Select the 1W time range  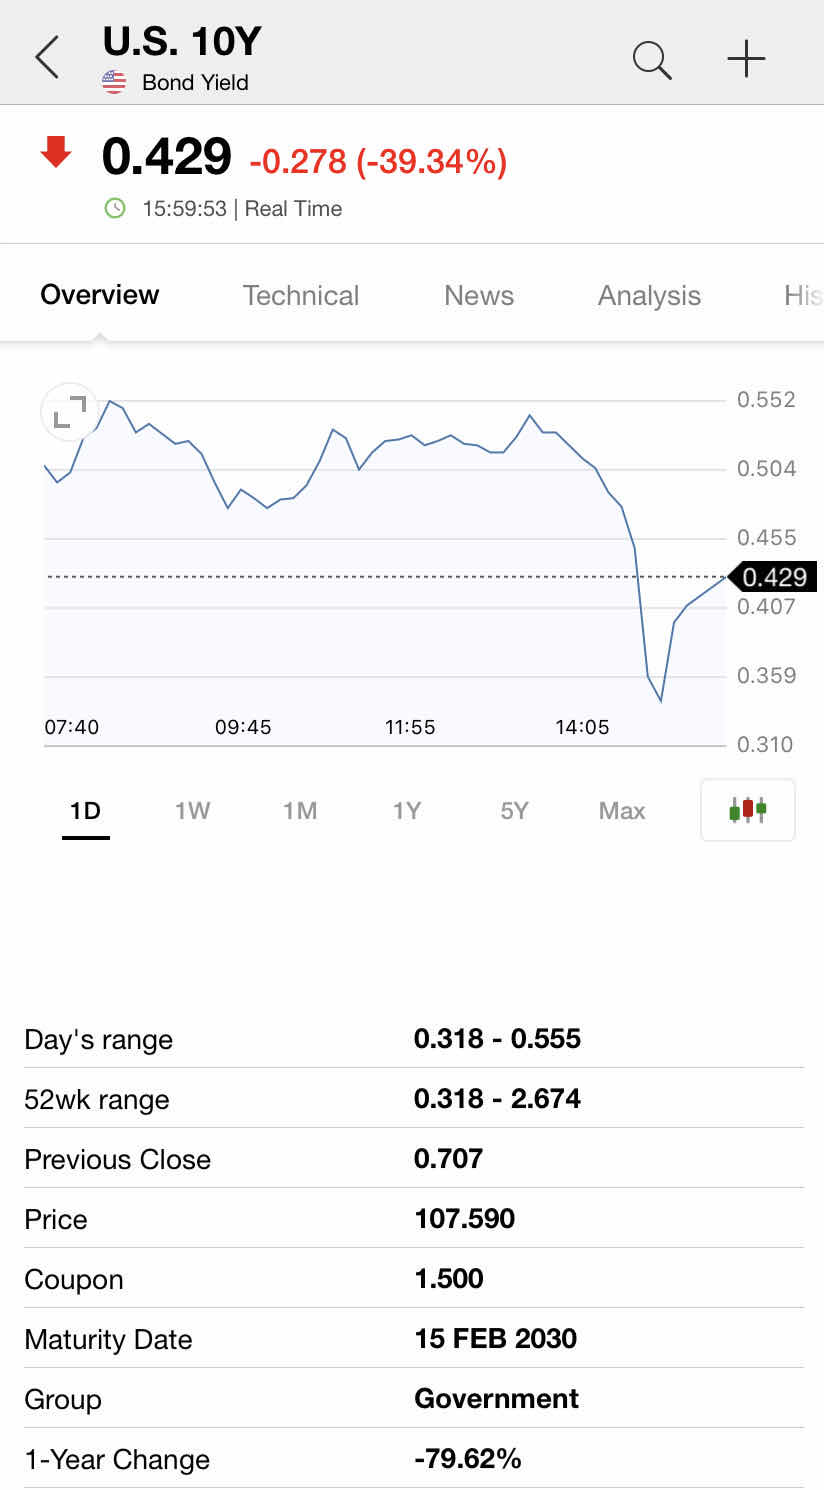[192, 810]
